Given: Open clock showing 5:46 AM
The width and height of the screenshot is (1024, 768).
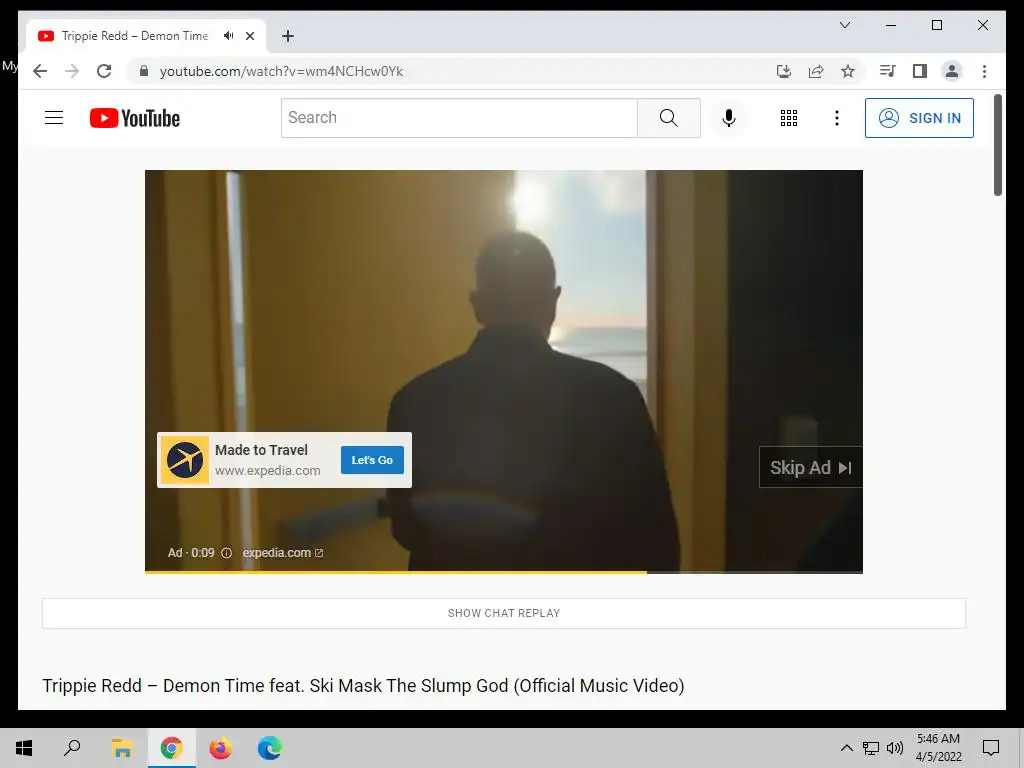Looking at the screenshot, I should coord(938,748).
